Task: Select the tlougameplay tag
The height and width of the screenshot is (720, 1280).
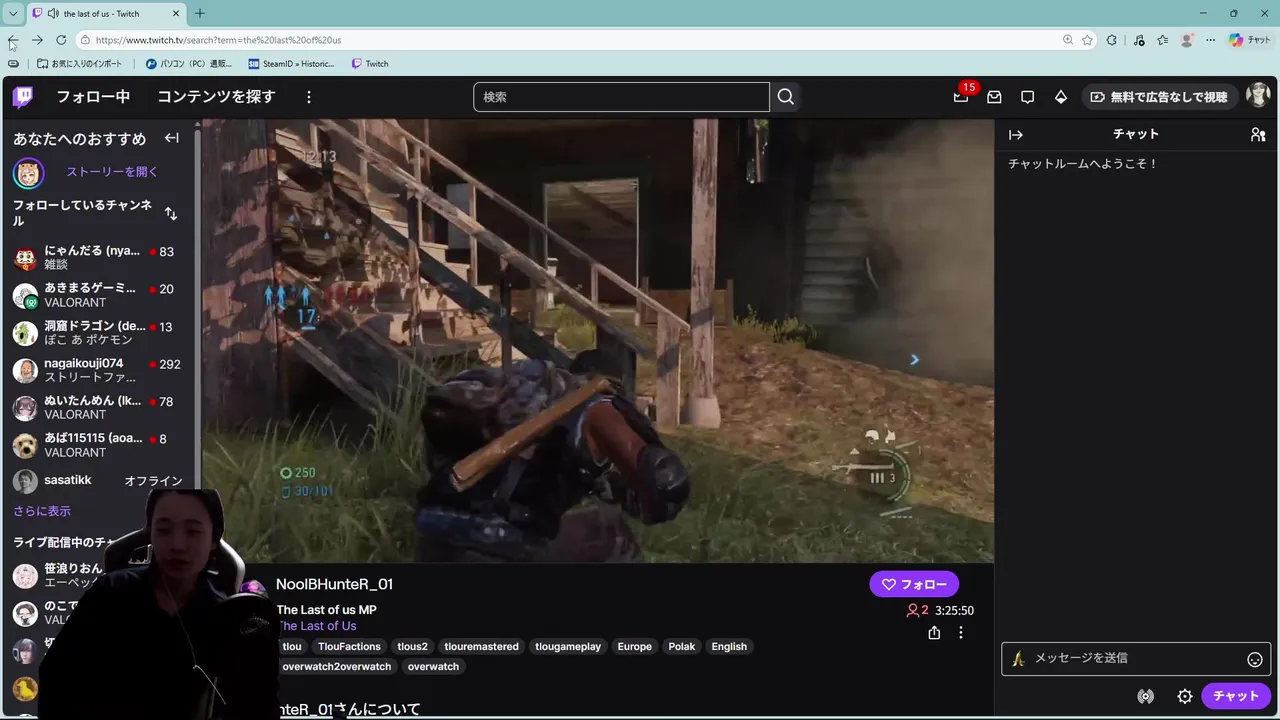Action: click(568, 647)
